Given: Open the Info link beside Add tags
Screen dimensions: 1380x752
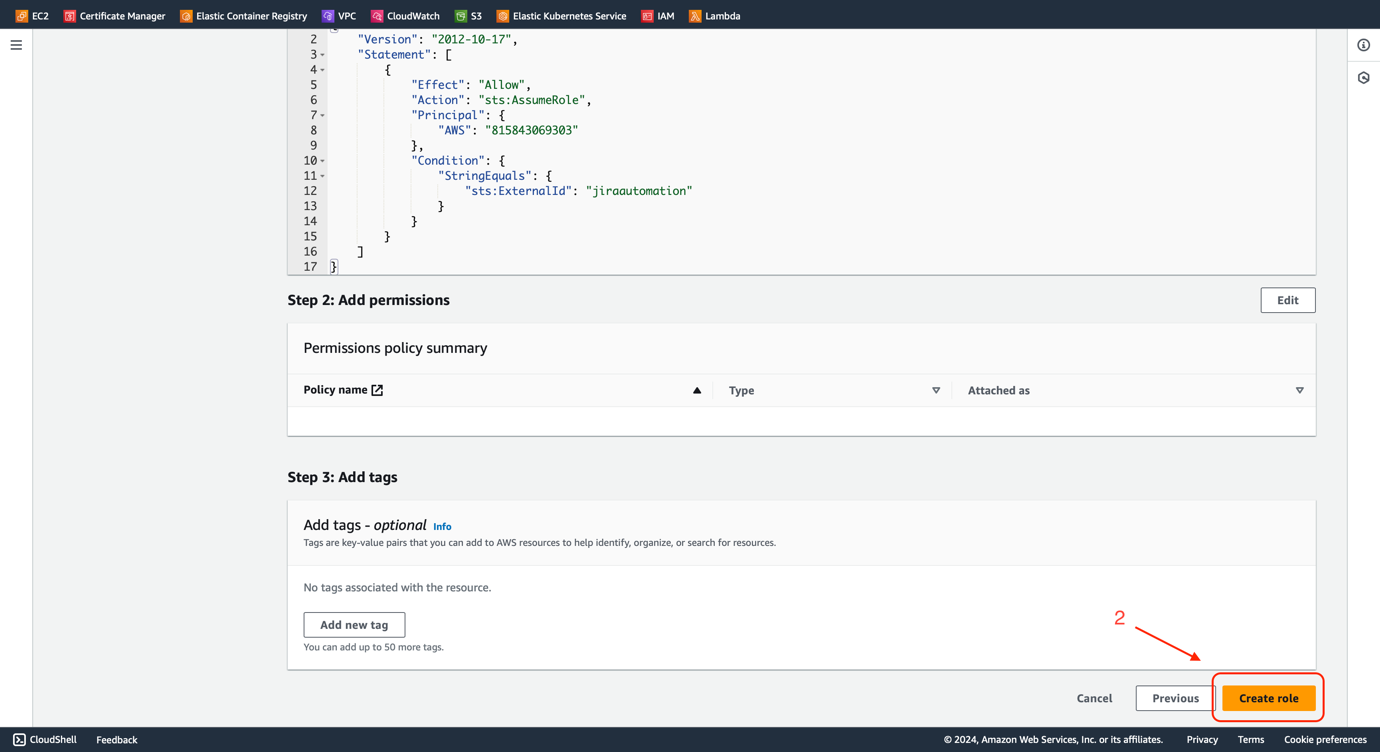Looking at the screenshot, I should 442,527.
